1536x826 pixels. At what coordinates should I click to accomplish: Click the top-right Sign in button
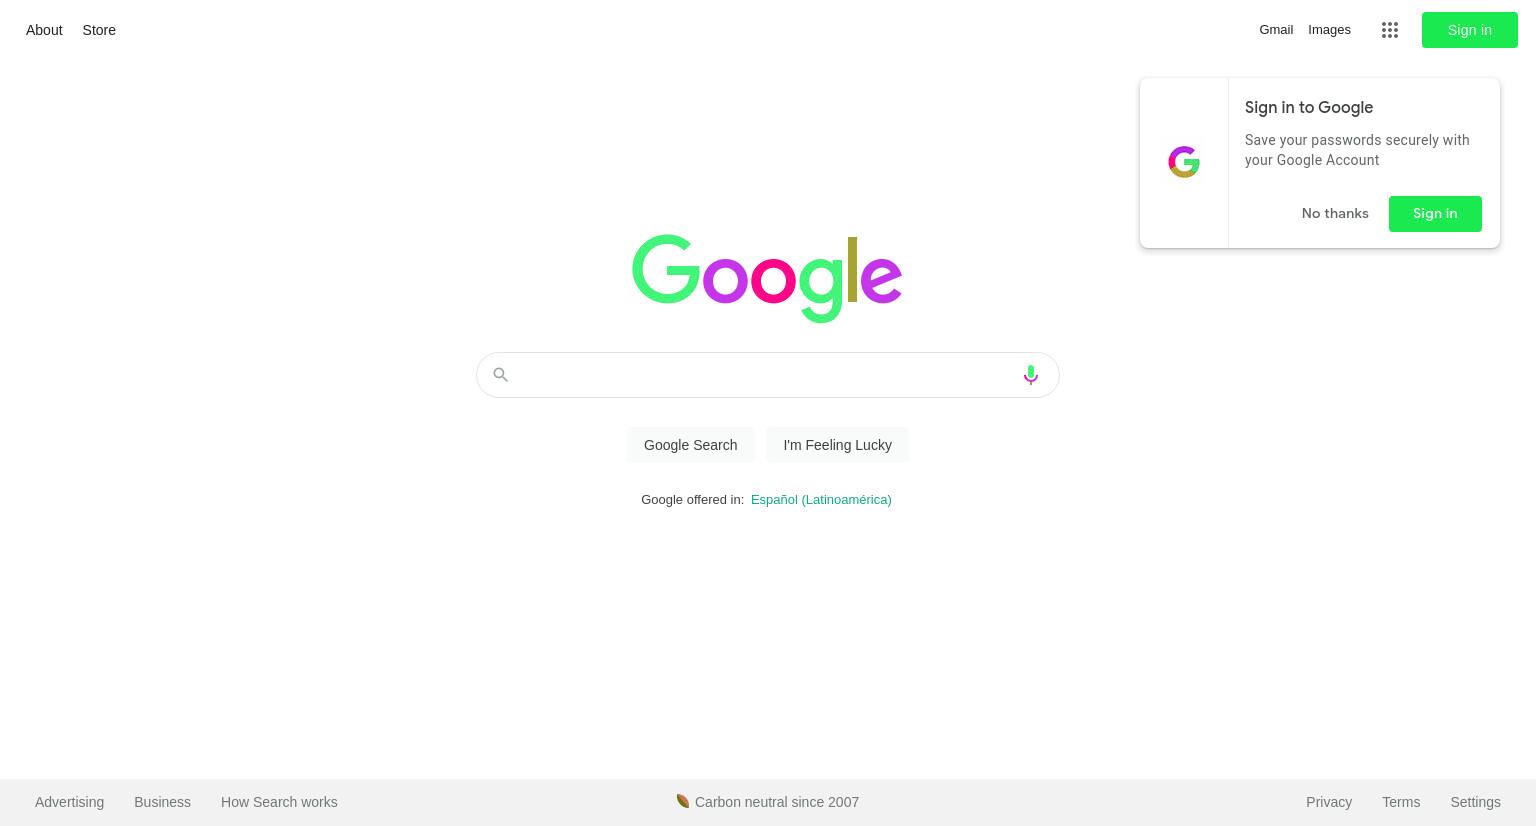(x=1469, y=30)
